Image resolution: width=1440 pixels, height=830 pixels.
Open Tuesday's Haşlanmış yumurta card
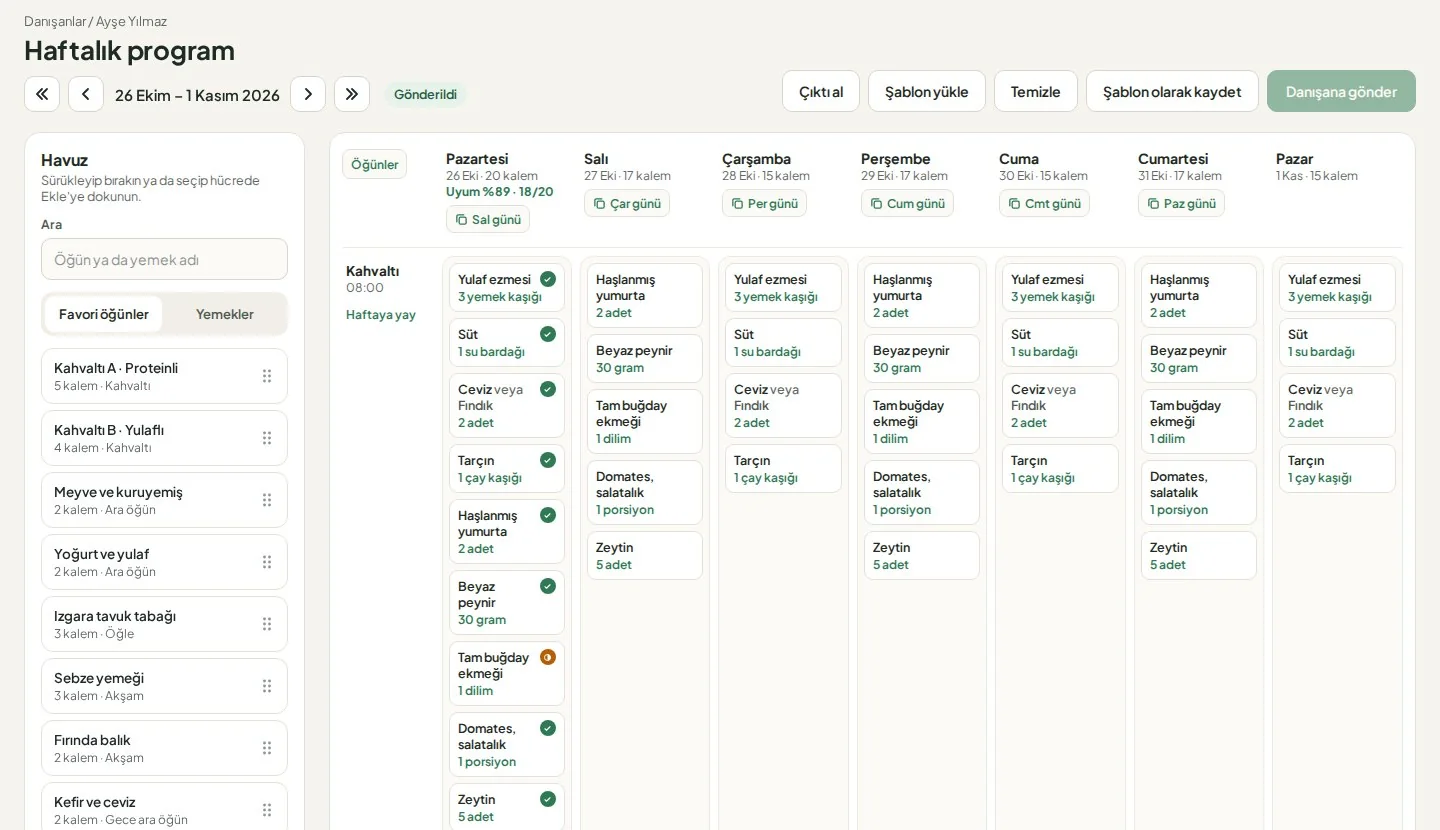coord(644,295)
